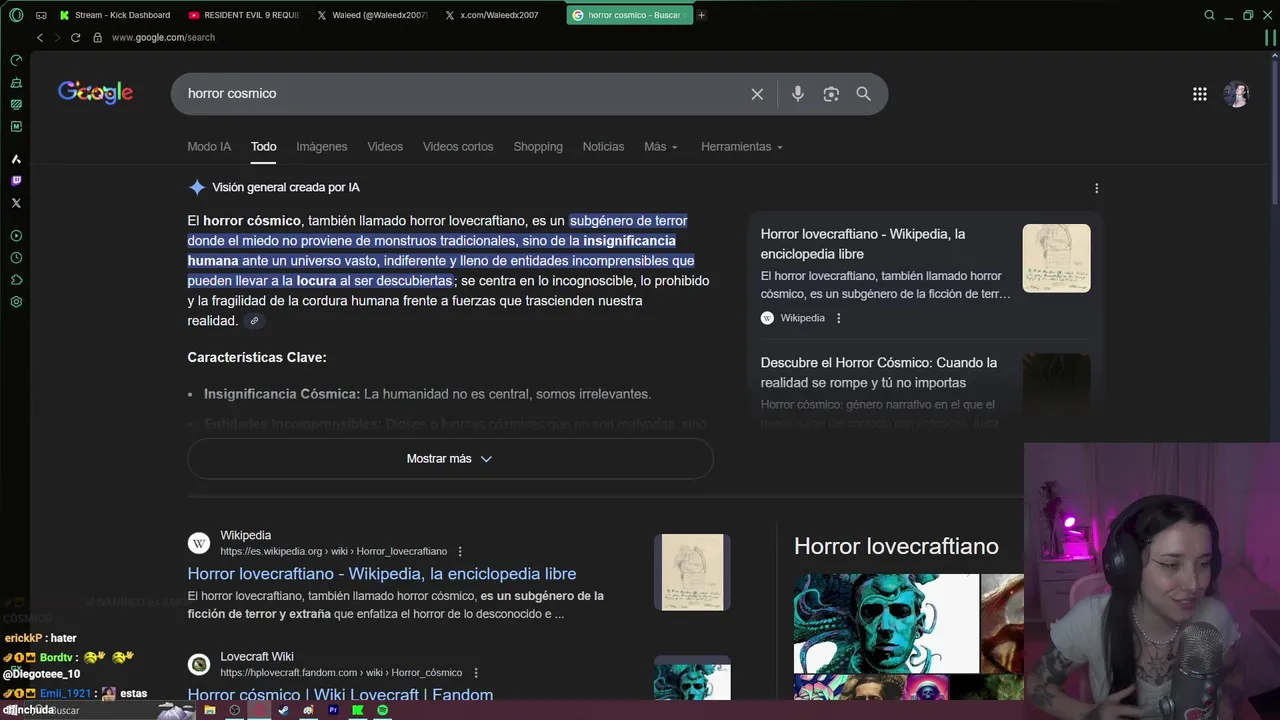Go to Google homepage via logo

pyautogui.click(x=95, y=93)
